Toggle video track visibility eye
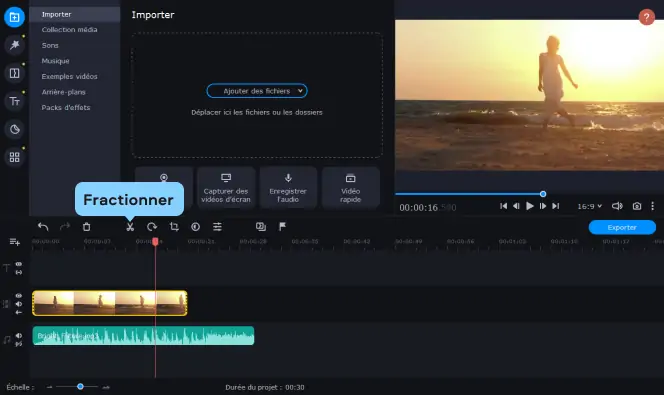664x395 pixels. point(19,296)
